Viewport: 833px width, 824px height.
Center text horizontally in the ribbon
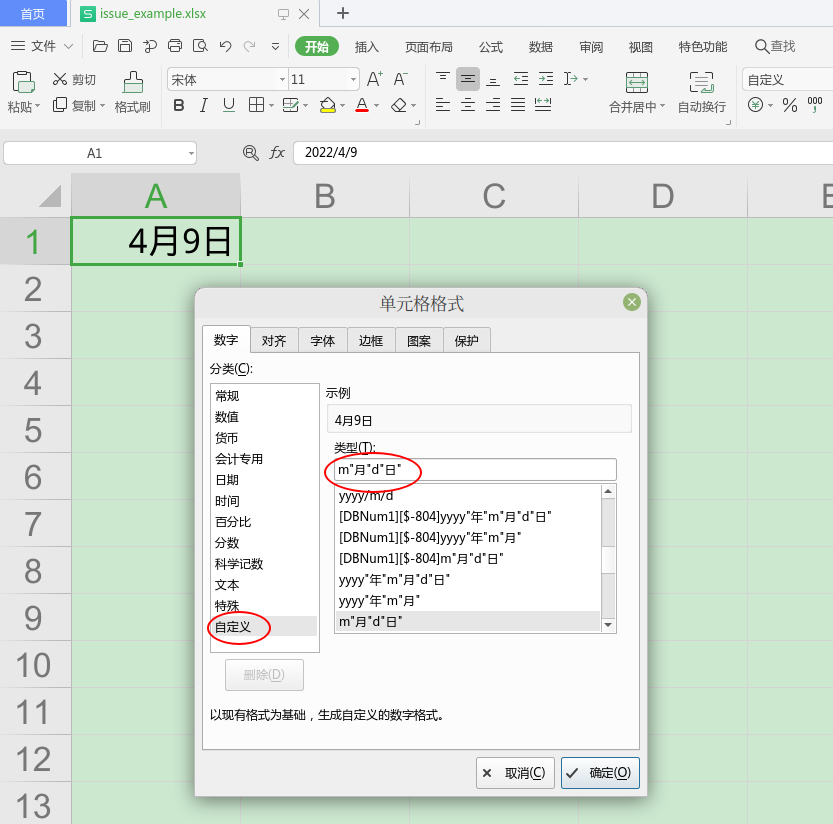coord(468,105)
